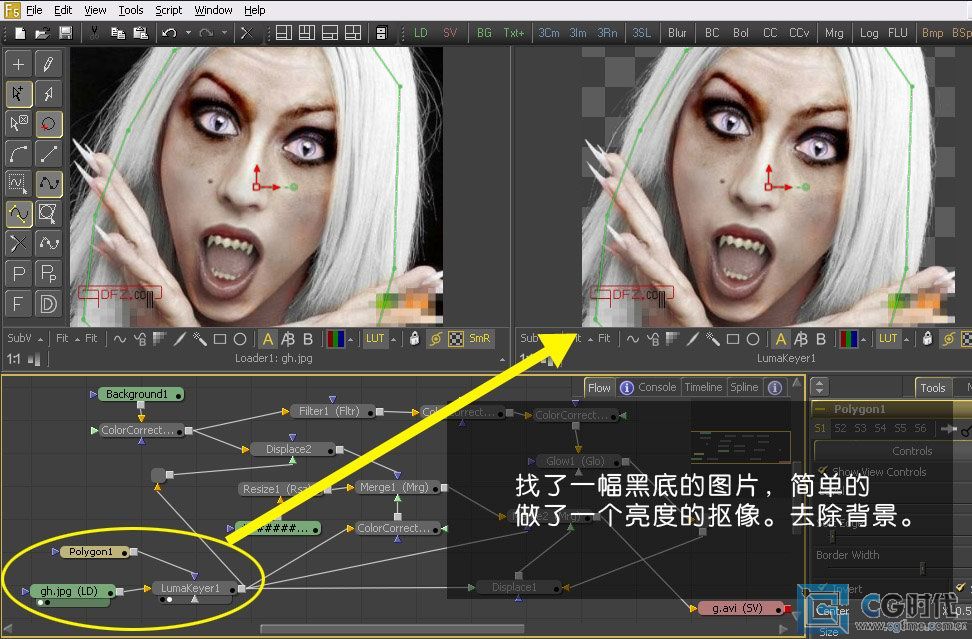This screenshot has height=639, width=972.
Task: Click the info icon after the Spline tab
Action: 775,388
